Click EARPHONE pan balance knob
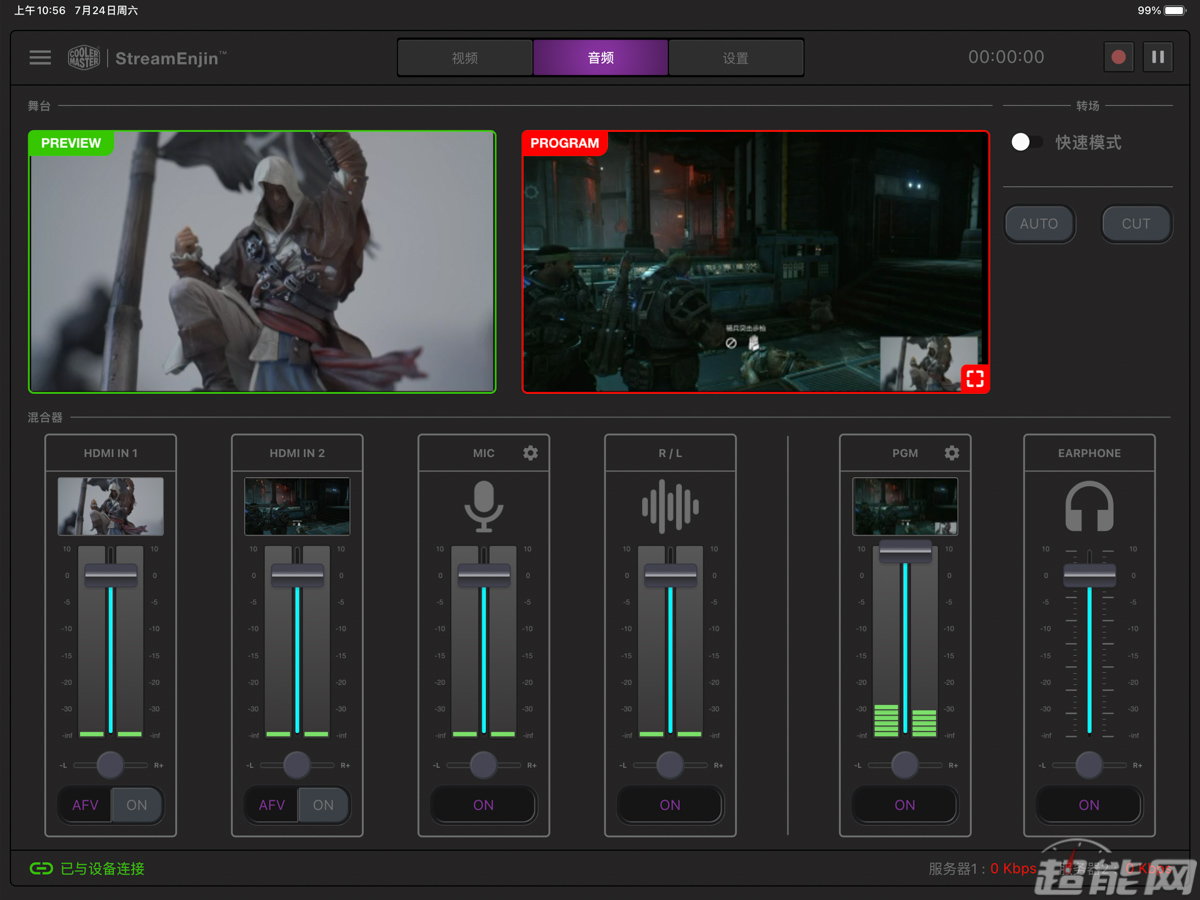 point(1089,765)
